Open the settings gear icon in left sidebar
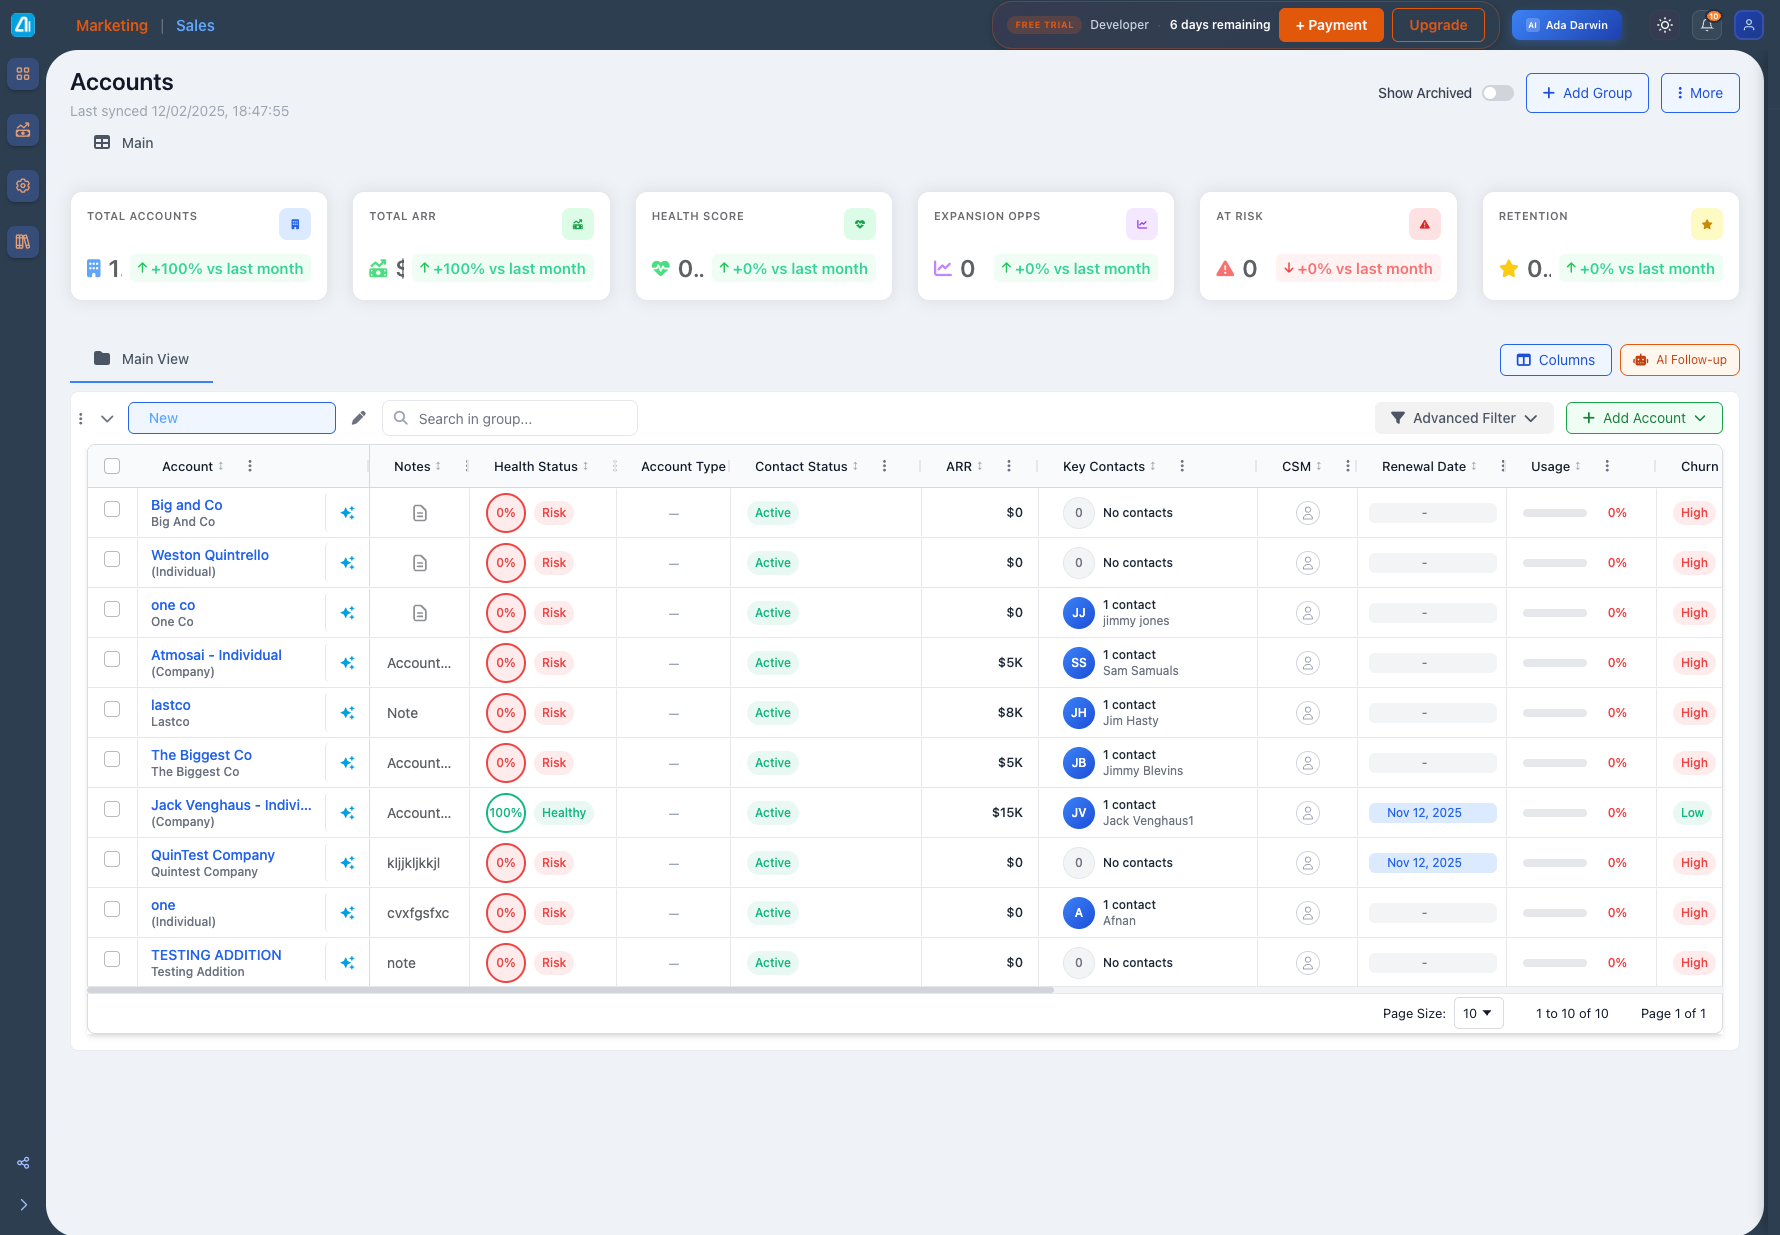Viewport: 1780px width, 1235px height. [23, 186]
